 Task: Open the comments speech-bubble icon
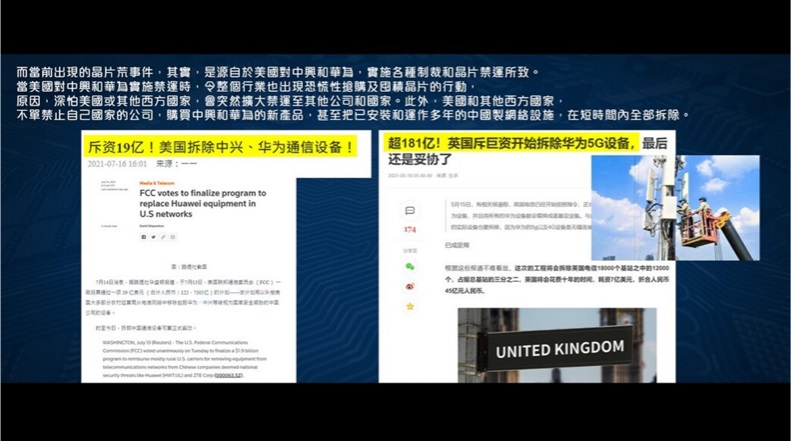coord(410,211)
